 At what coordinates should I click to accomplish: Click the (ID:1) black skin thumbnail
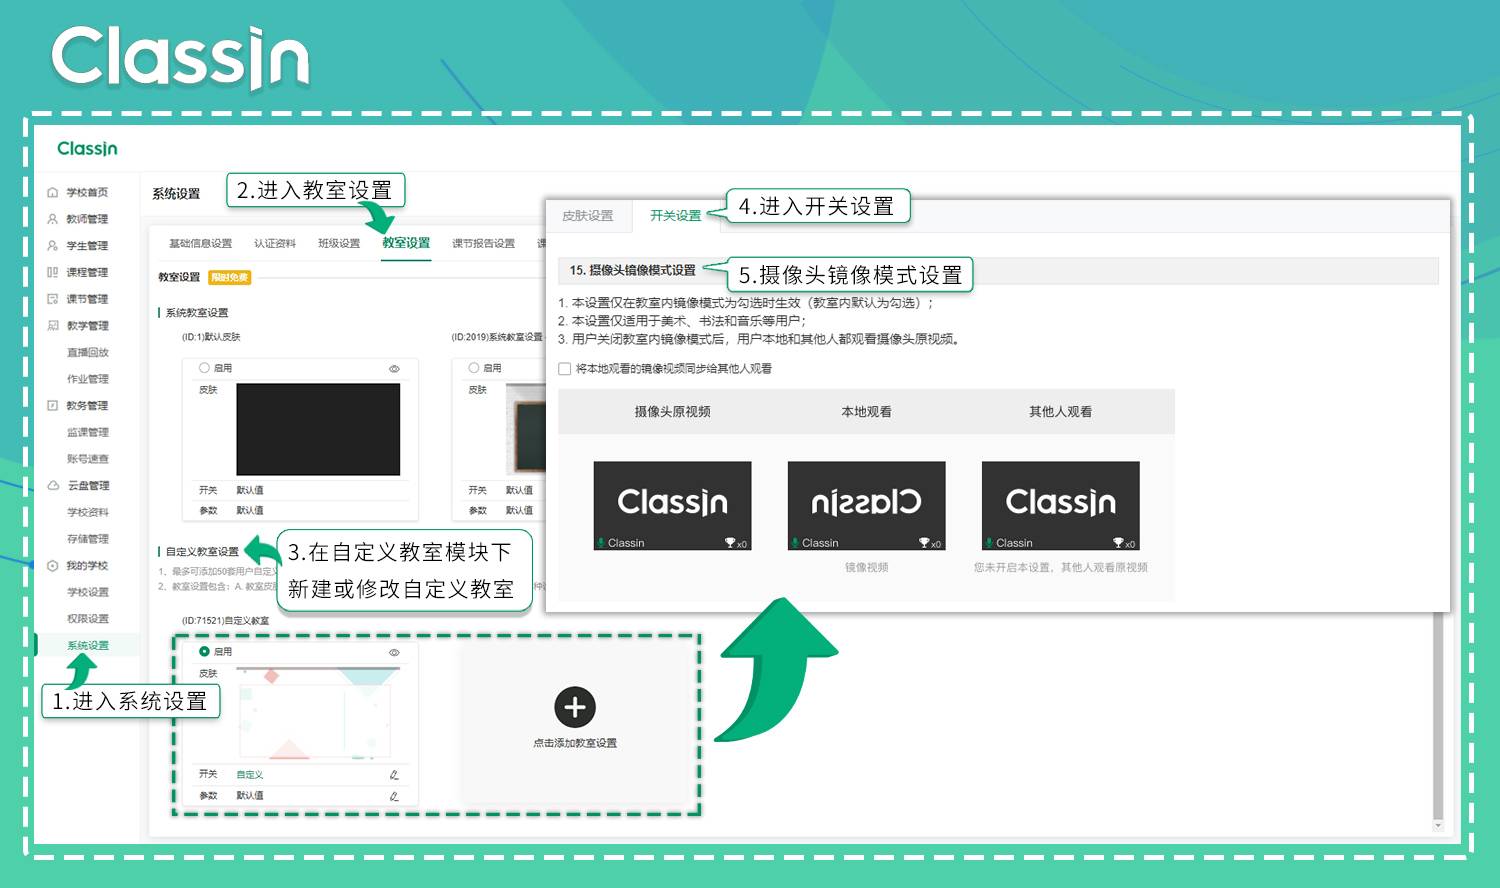pyautogui.click(x=318, y=429)
